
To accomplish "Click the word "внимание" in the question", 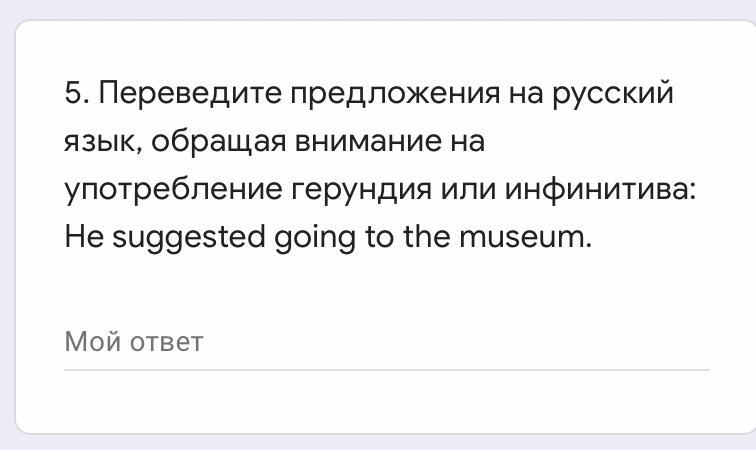I will tap(368, 142).
